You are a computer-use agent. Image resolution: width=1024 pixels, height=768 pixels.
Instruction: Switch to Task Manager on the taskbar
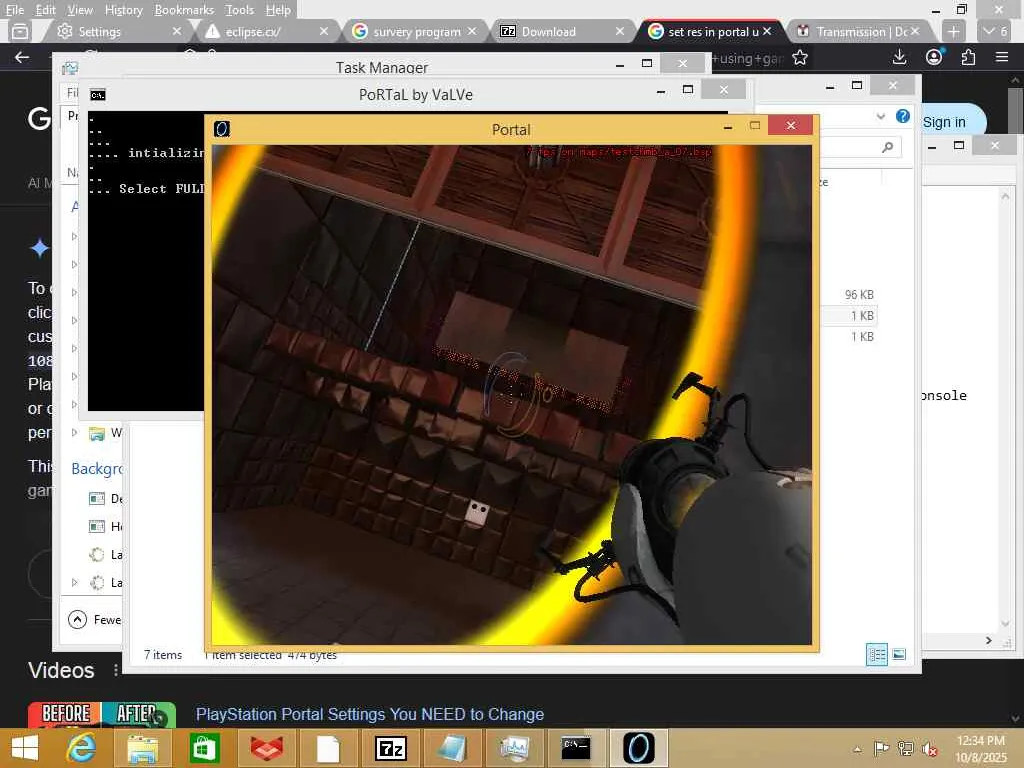pyautogui.click(x=514, y=748)
